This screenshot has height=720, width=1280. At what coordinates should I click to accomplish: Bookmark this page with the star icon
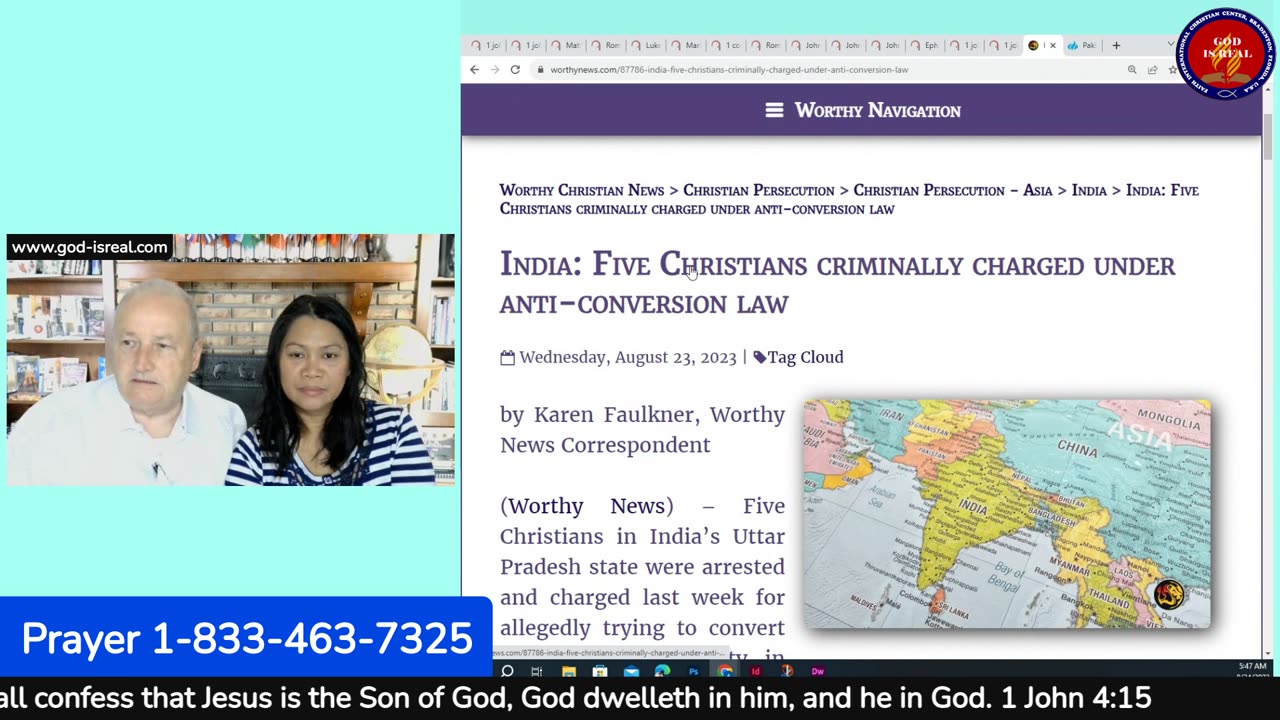(x=1172, y=70)
